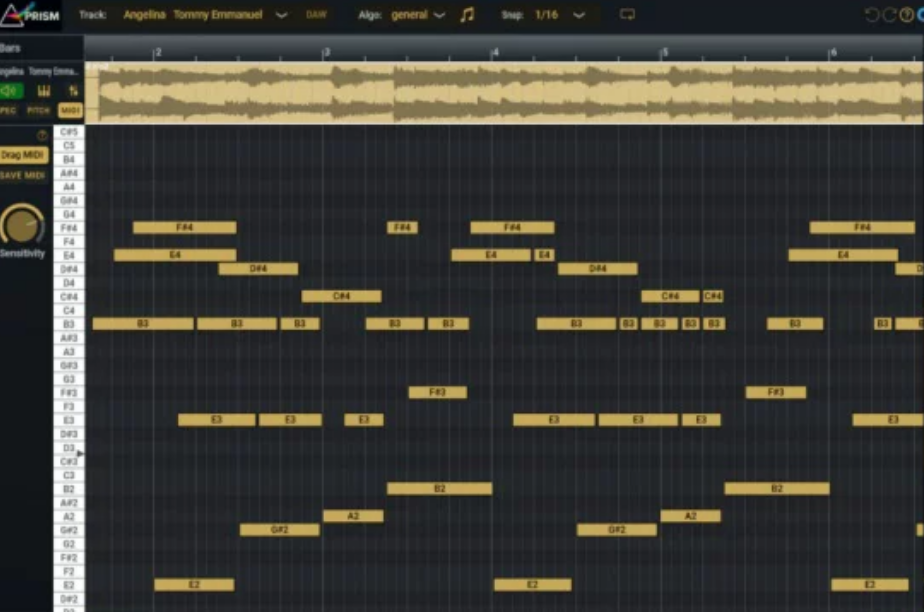Click the C4 piano key
The image size is (924, 612).
click(69, 310)
